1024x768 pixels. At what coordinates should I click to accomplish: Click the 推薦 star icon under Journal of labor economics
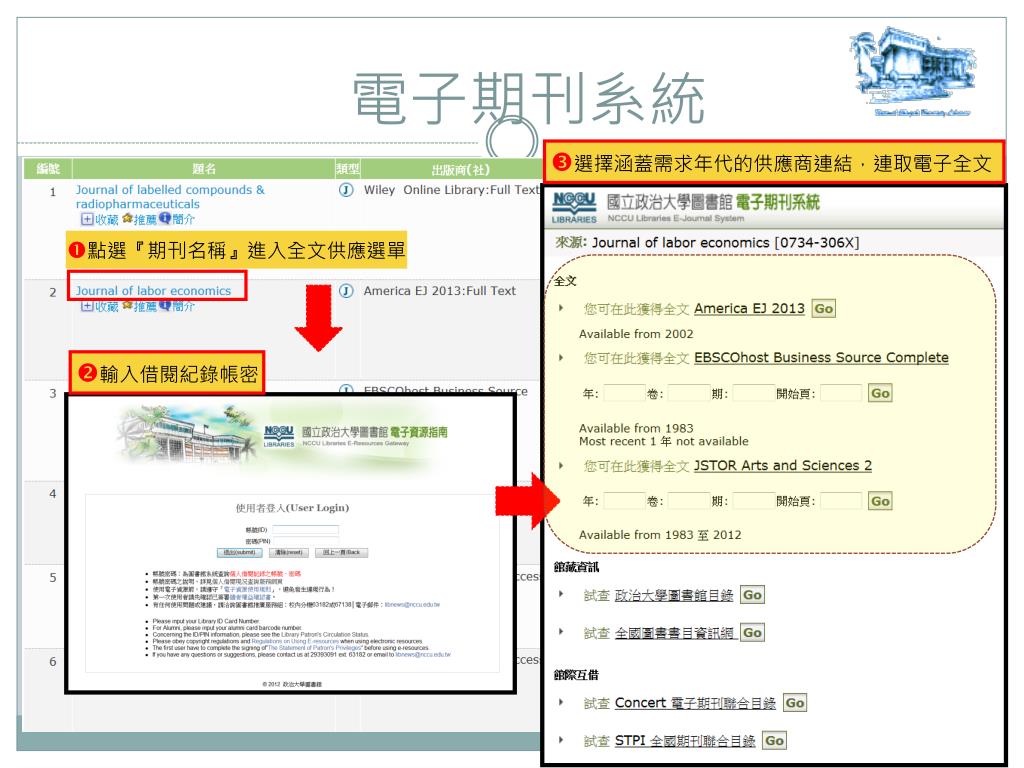click(127, 305)
